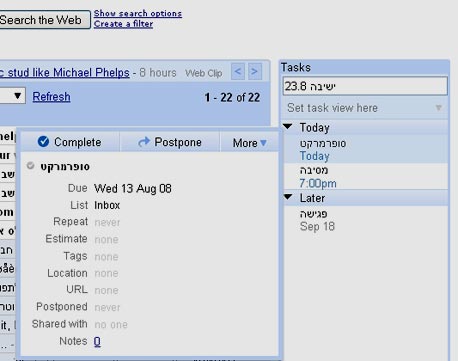
Task: Click the Tasks panel header
Action: (x=365, y=67)
